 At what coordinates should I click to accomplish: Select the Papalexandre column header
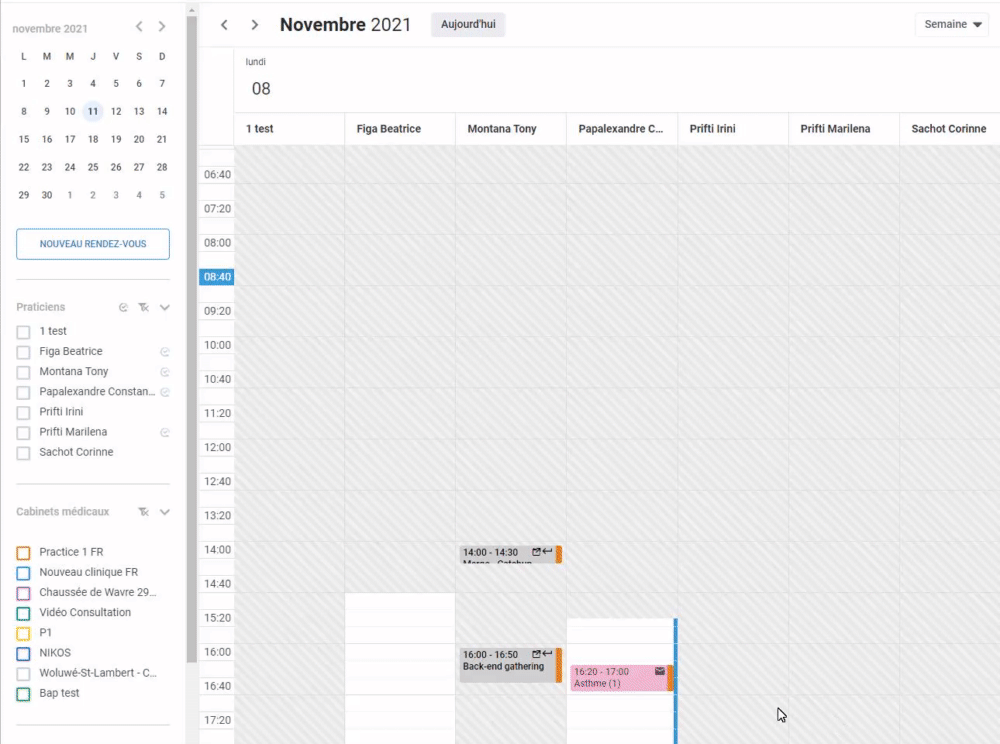tap(621, 129)
